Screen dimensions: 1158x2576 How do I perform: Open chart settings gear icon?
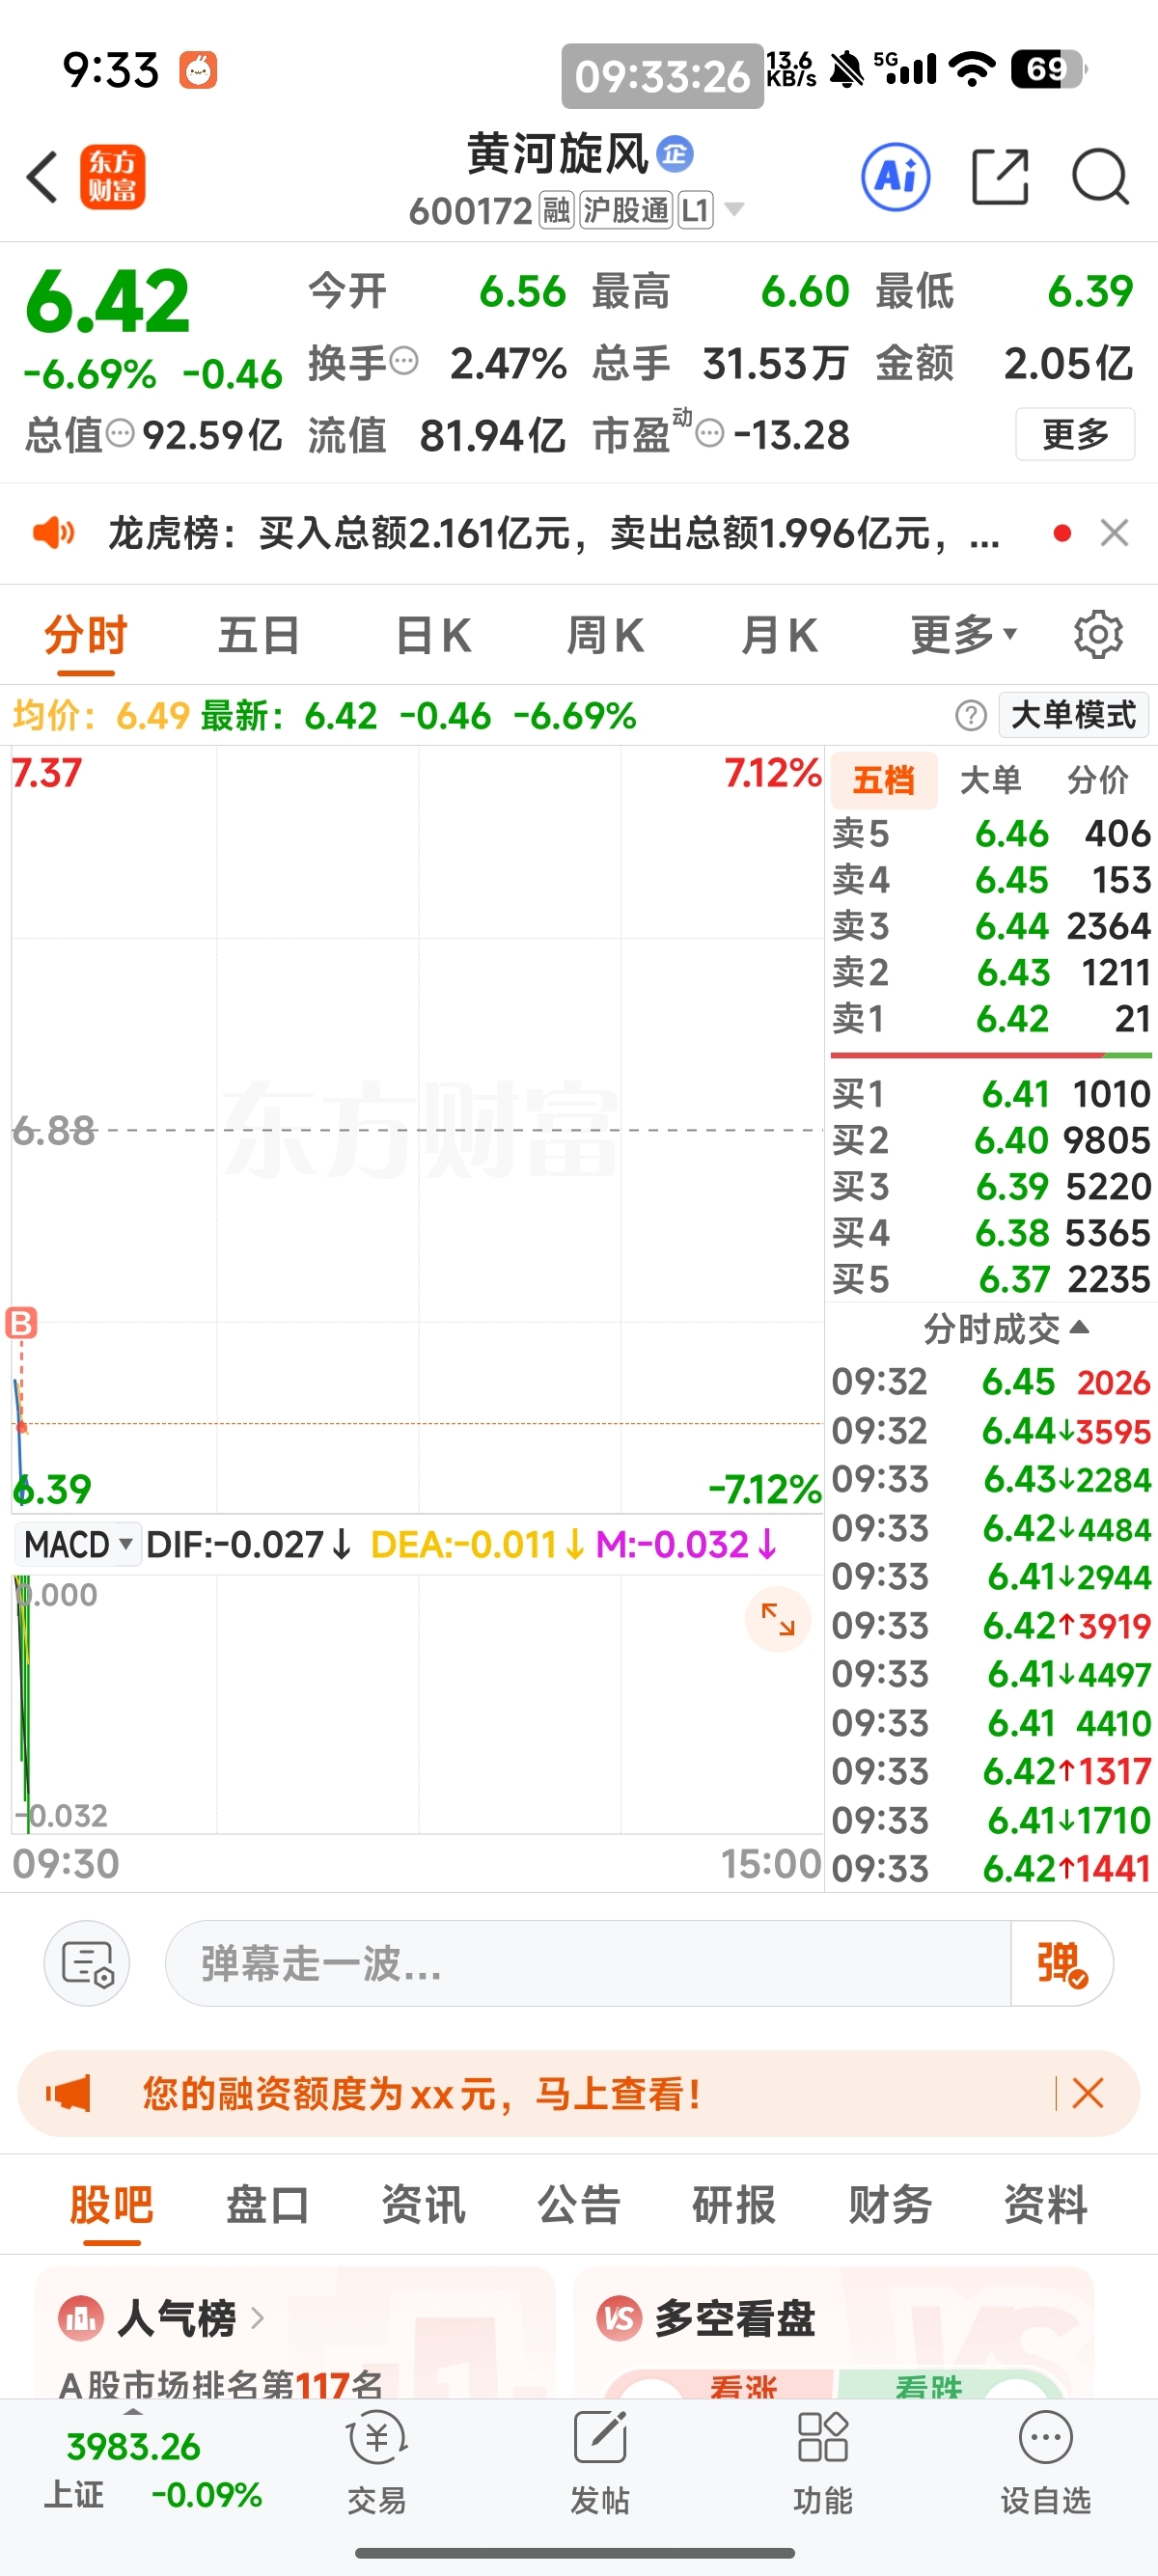(1098, 634)
